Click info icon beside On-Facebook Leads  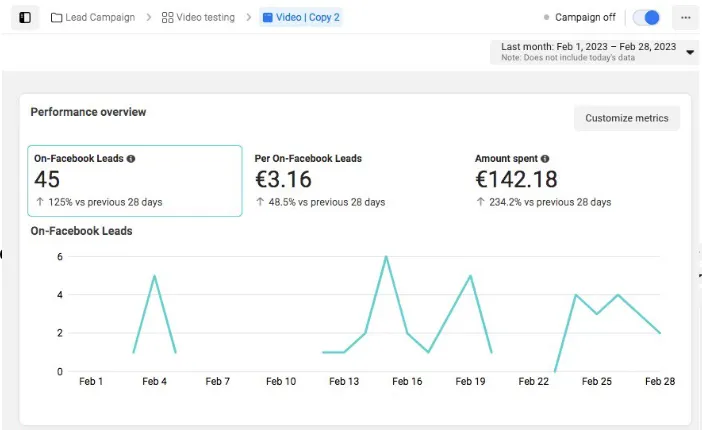click(131, 158)
